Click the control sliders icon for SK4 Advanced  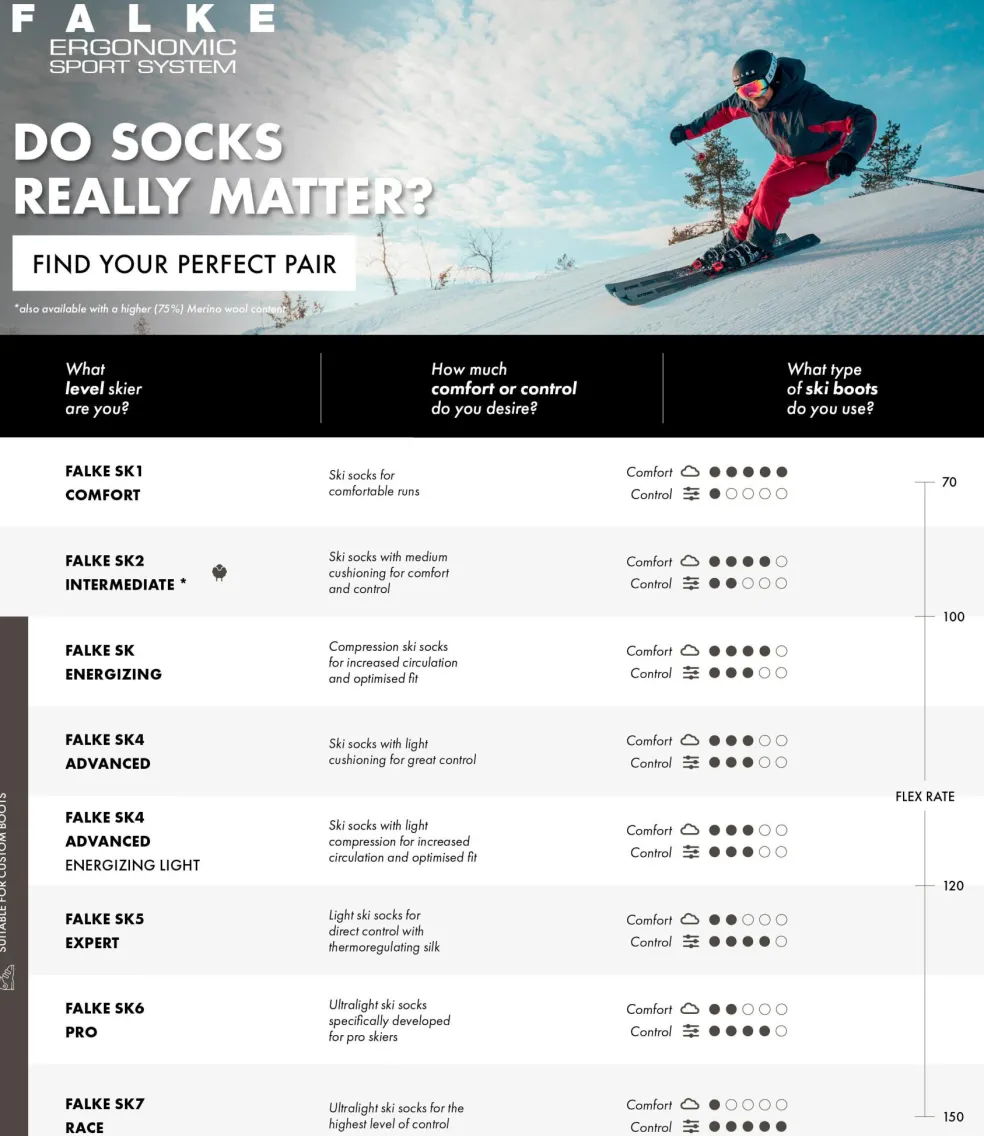[691, 763]
